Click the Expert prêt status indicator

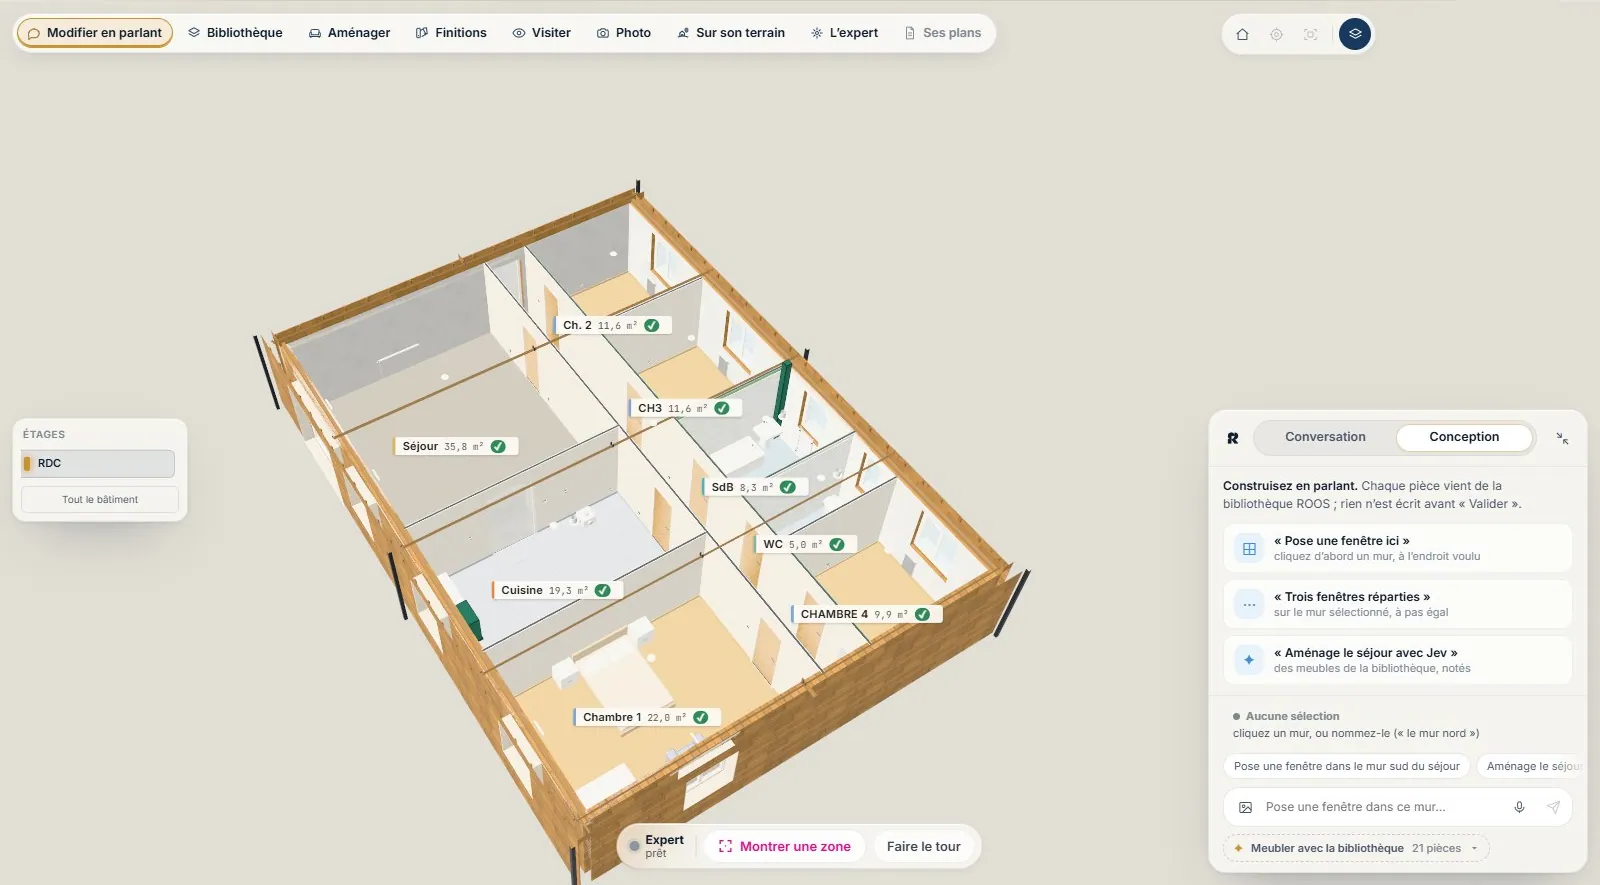coord(657,846)
